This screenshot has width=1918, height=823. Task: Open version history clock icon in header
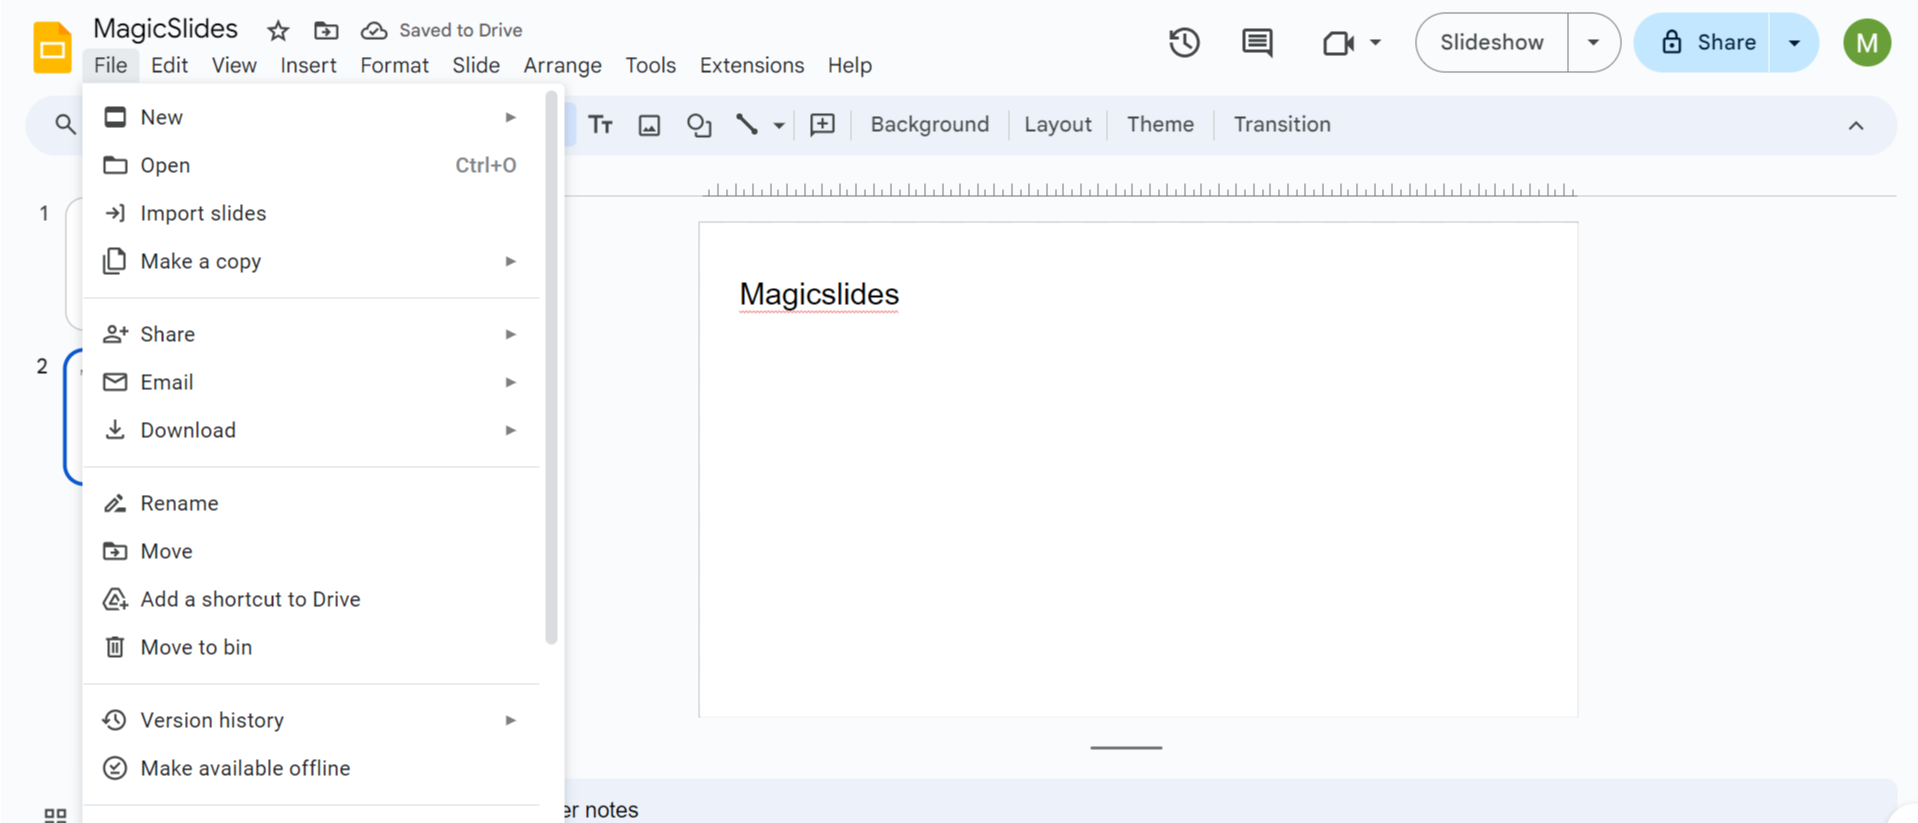(x=1184, y=43)
